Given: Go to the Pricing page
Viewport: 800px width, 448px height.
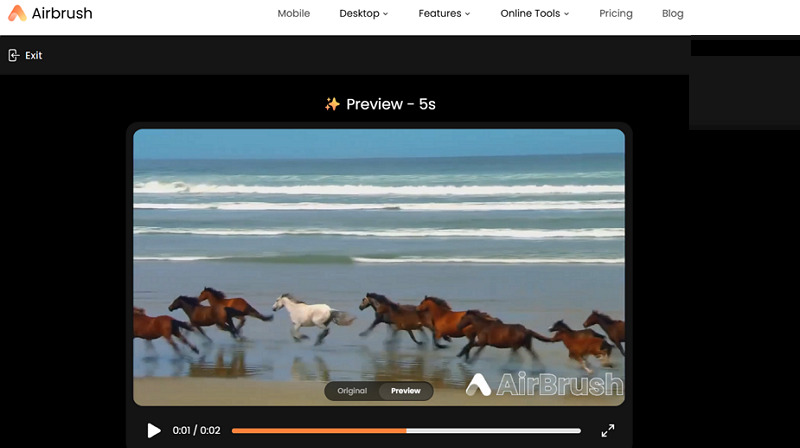Looking at the screenshot, I should [615, 14].
